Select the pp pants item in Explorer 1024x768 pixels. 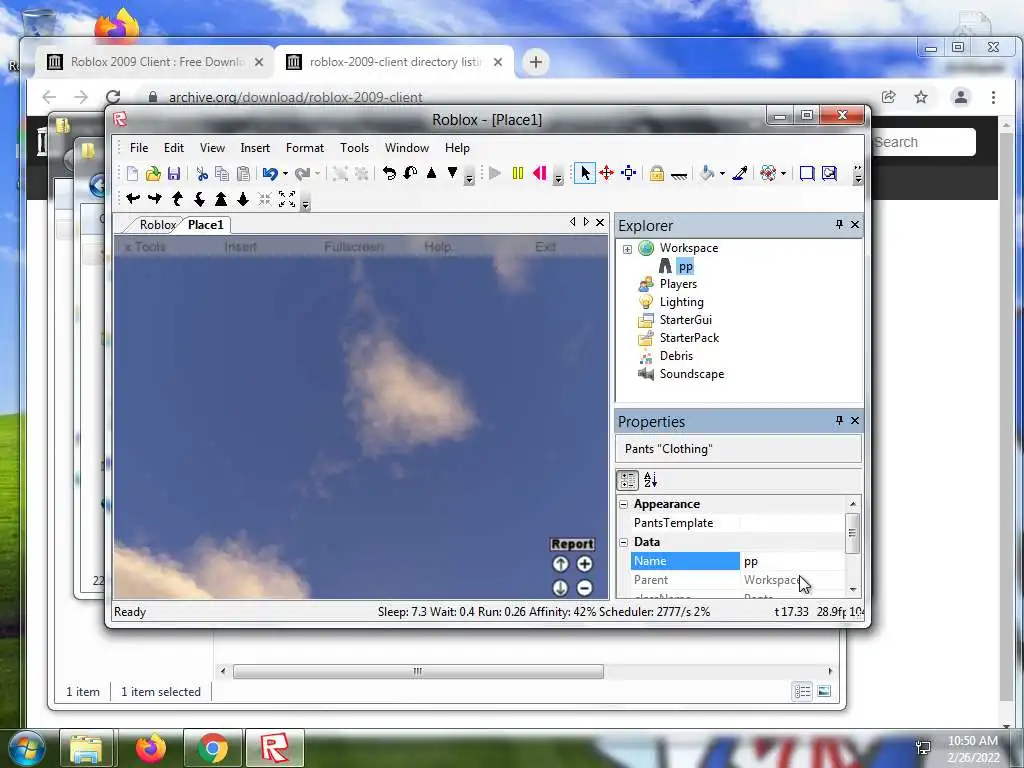tap(685, 266)
